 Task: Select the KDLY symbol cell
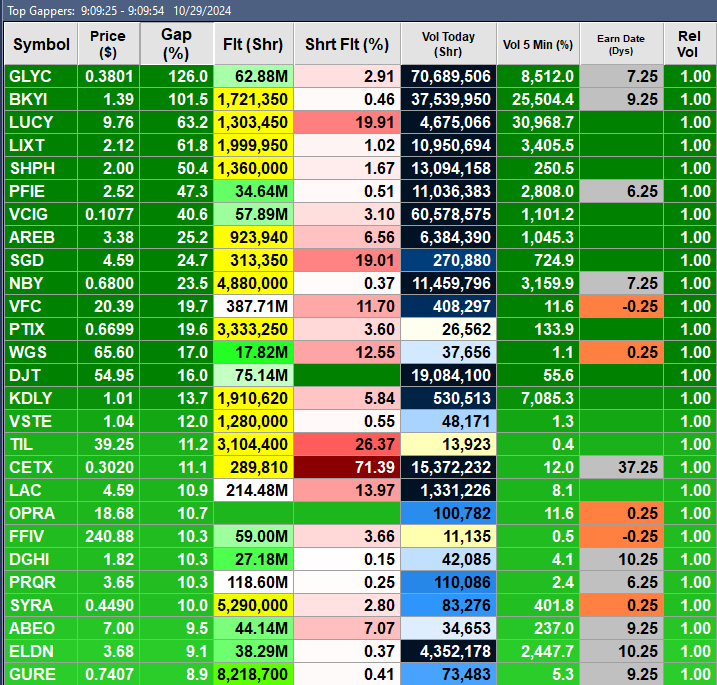pos(41,398)
